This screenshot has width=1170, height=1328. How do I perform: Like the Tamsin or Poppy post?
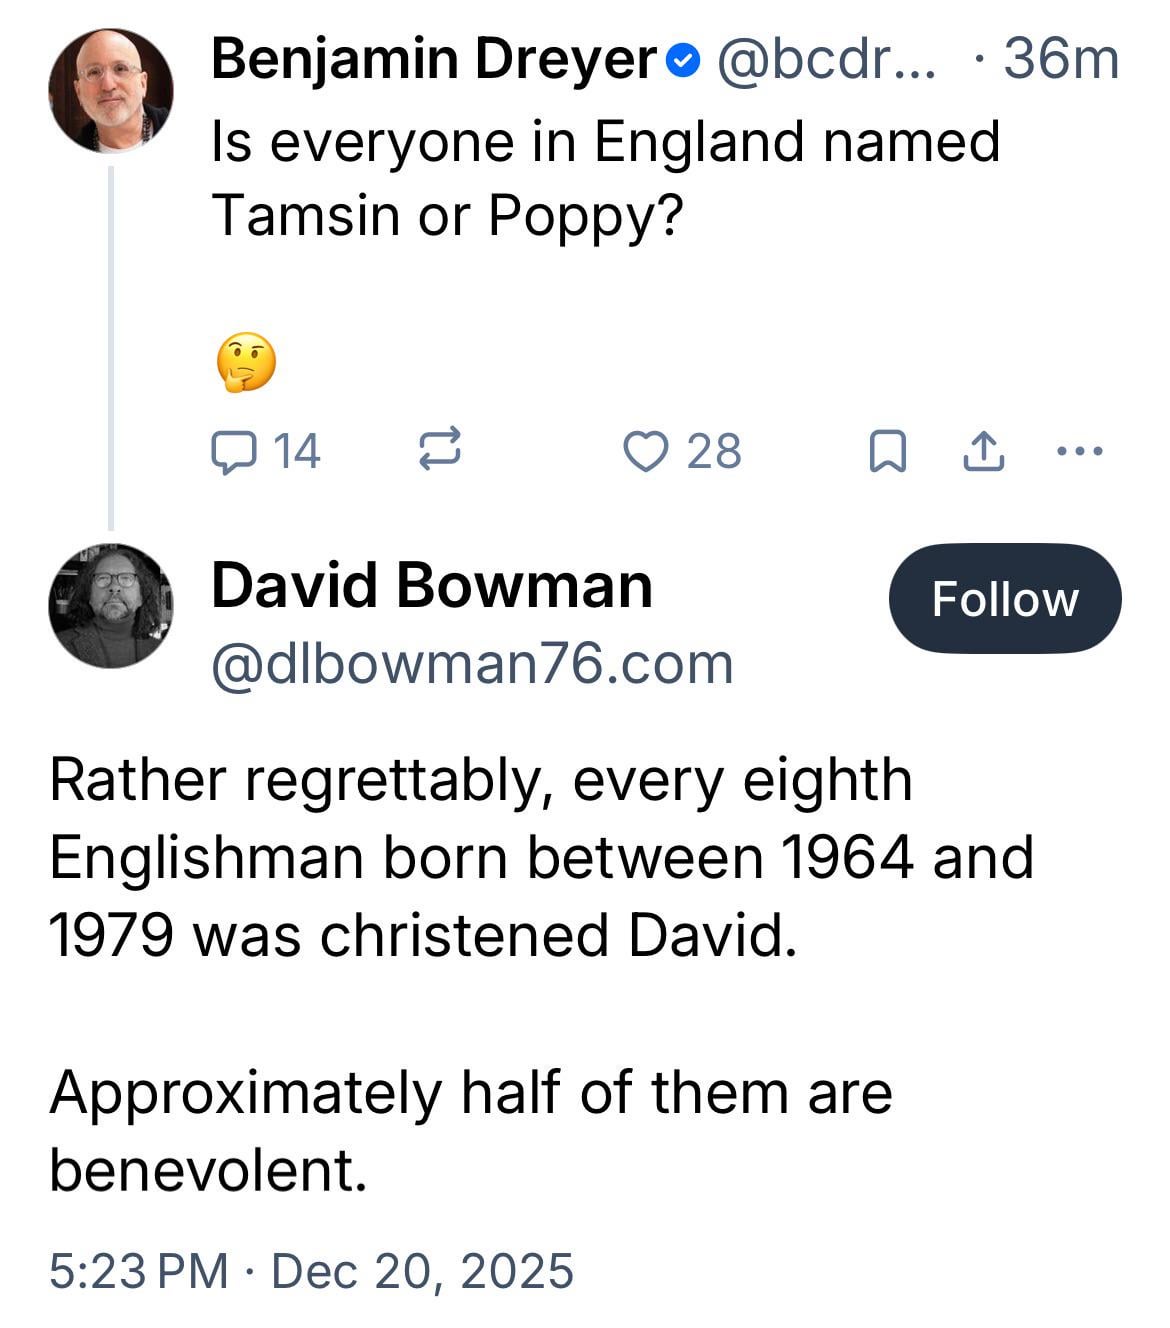click(x=645, y=451)
